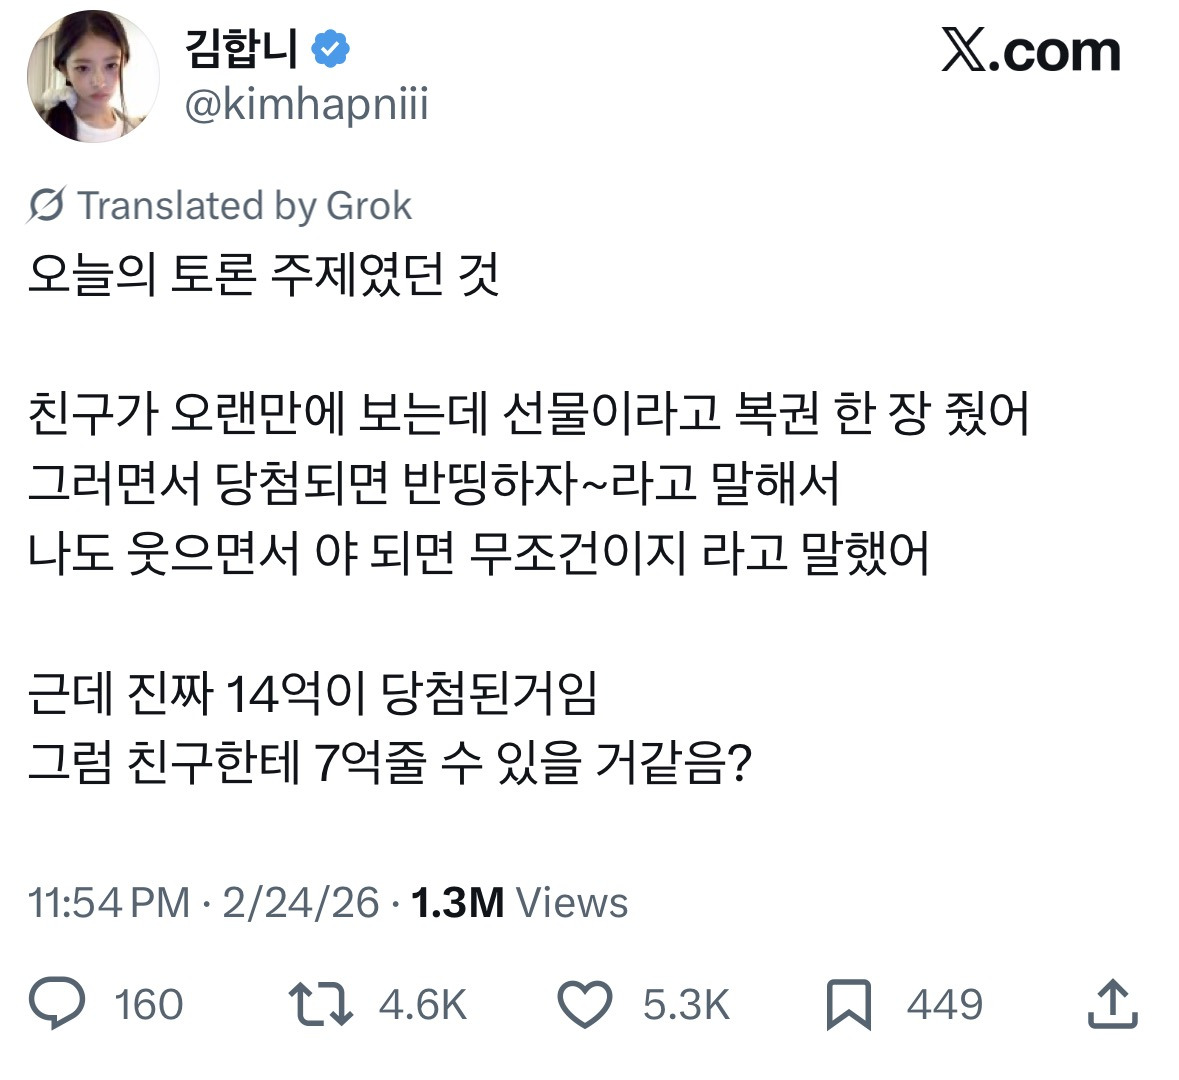Click the 2/24/26 post date
Viewport: 1179px width, 1080px height.
click(x=300, y=902)
